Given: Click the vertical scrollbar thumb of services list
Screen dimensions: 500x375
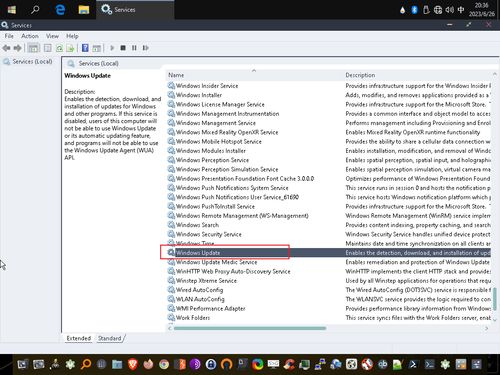Looking at the screenshot, I should (495, 299).
